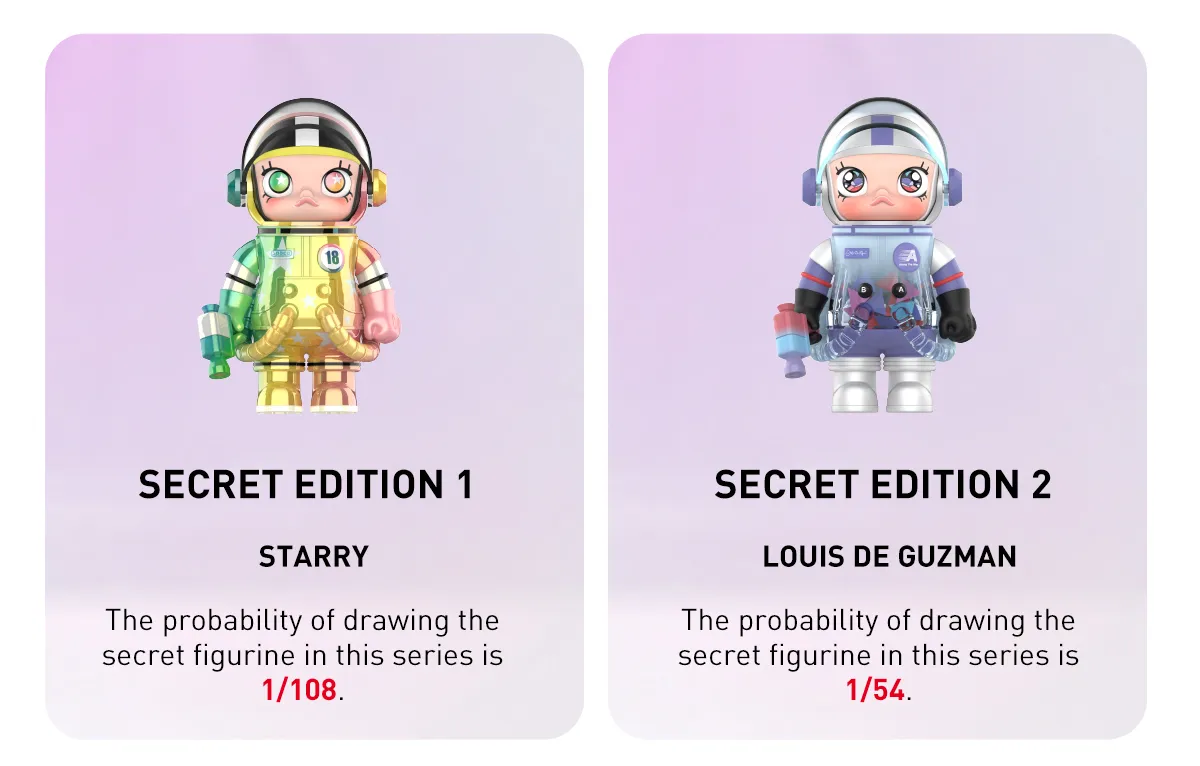
Task: Click the LOUIS DE GUZMAN name label
Action: click(890, 557)
